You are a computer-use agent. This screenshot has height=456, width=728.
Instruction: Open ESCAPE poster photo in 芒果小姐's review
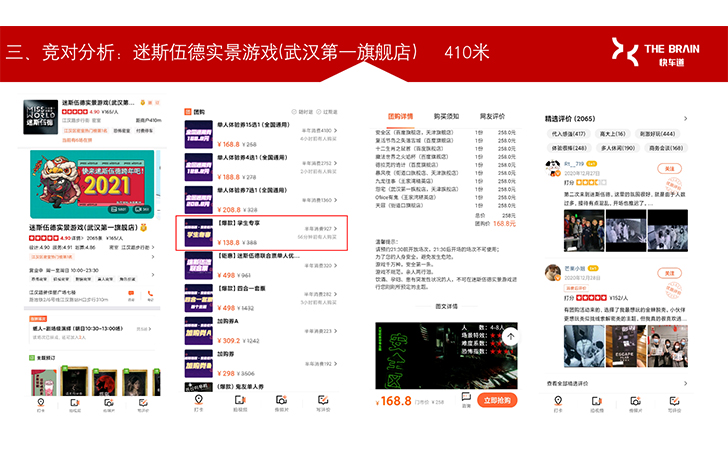point(625,346)
